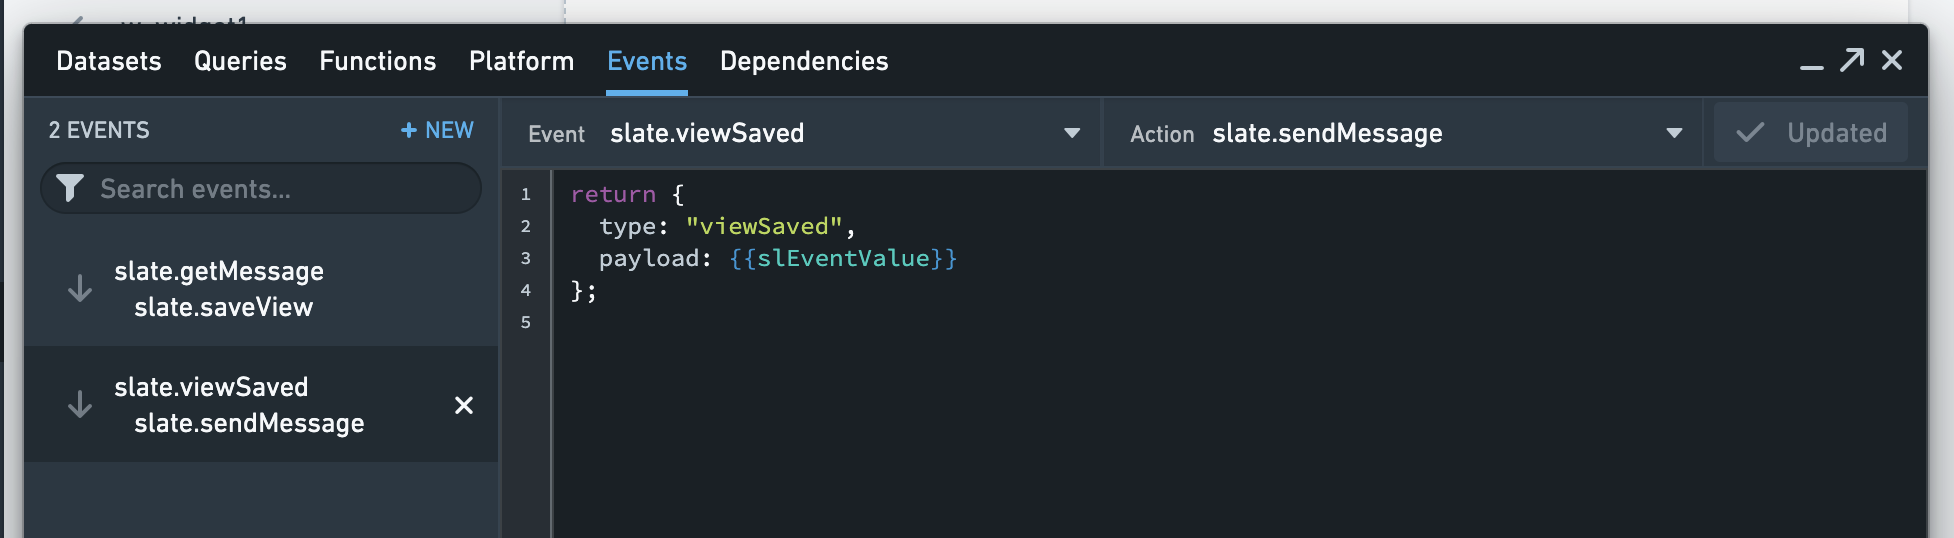Close the editor panel
Image resolution: width=1954 pixels, height=538 pixels.
(1892, 60)
